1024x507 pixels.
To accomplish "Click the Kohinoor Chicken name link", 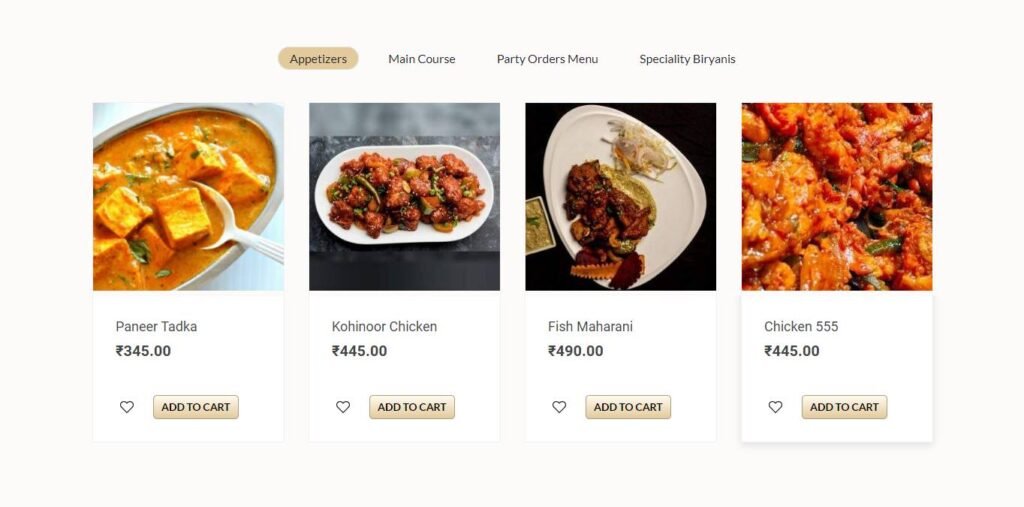I will [x=384, y=326].
